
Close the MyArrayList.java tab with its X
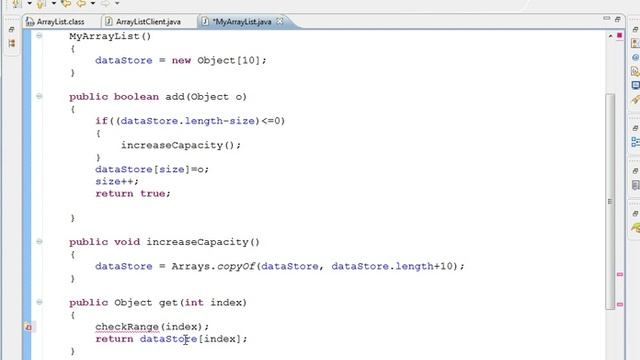pos(280,21)
